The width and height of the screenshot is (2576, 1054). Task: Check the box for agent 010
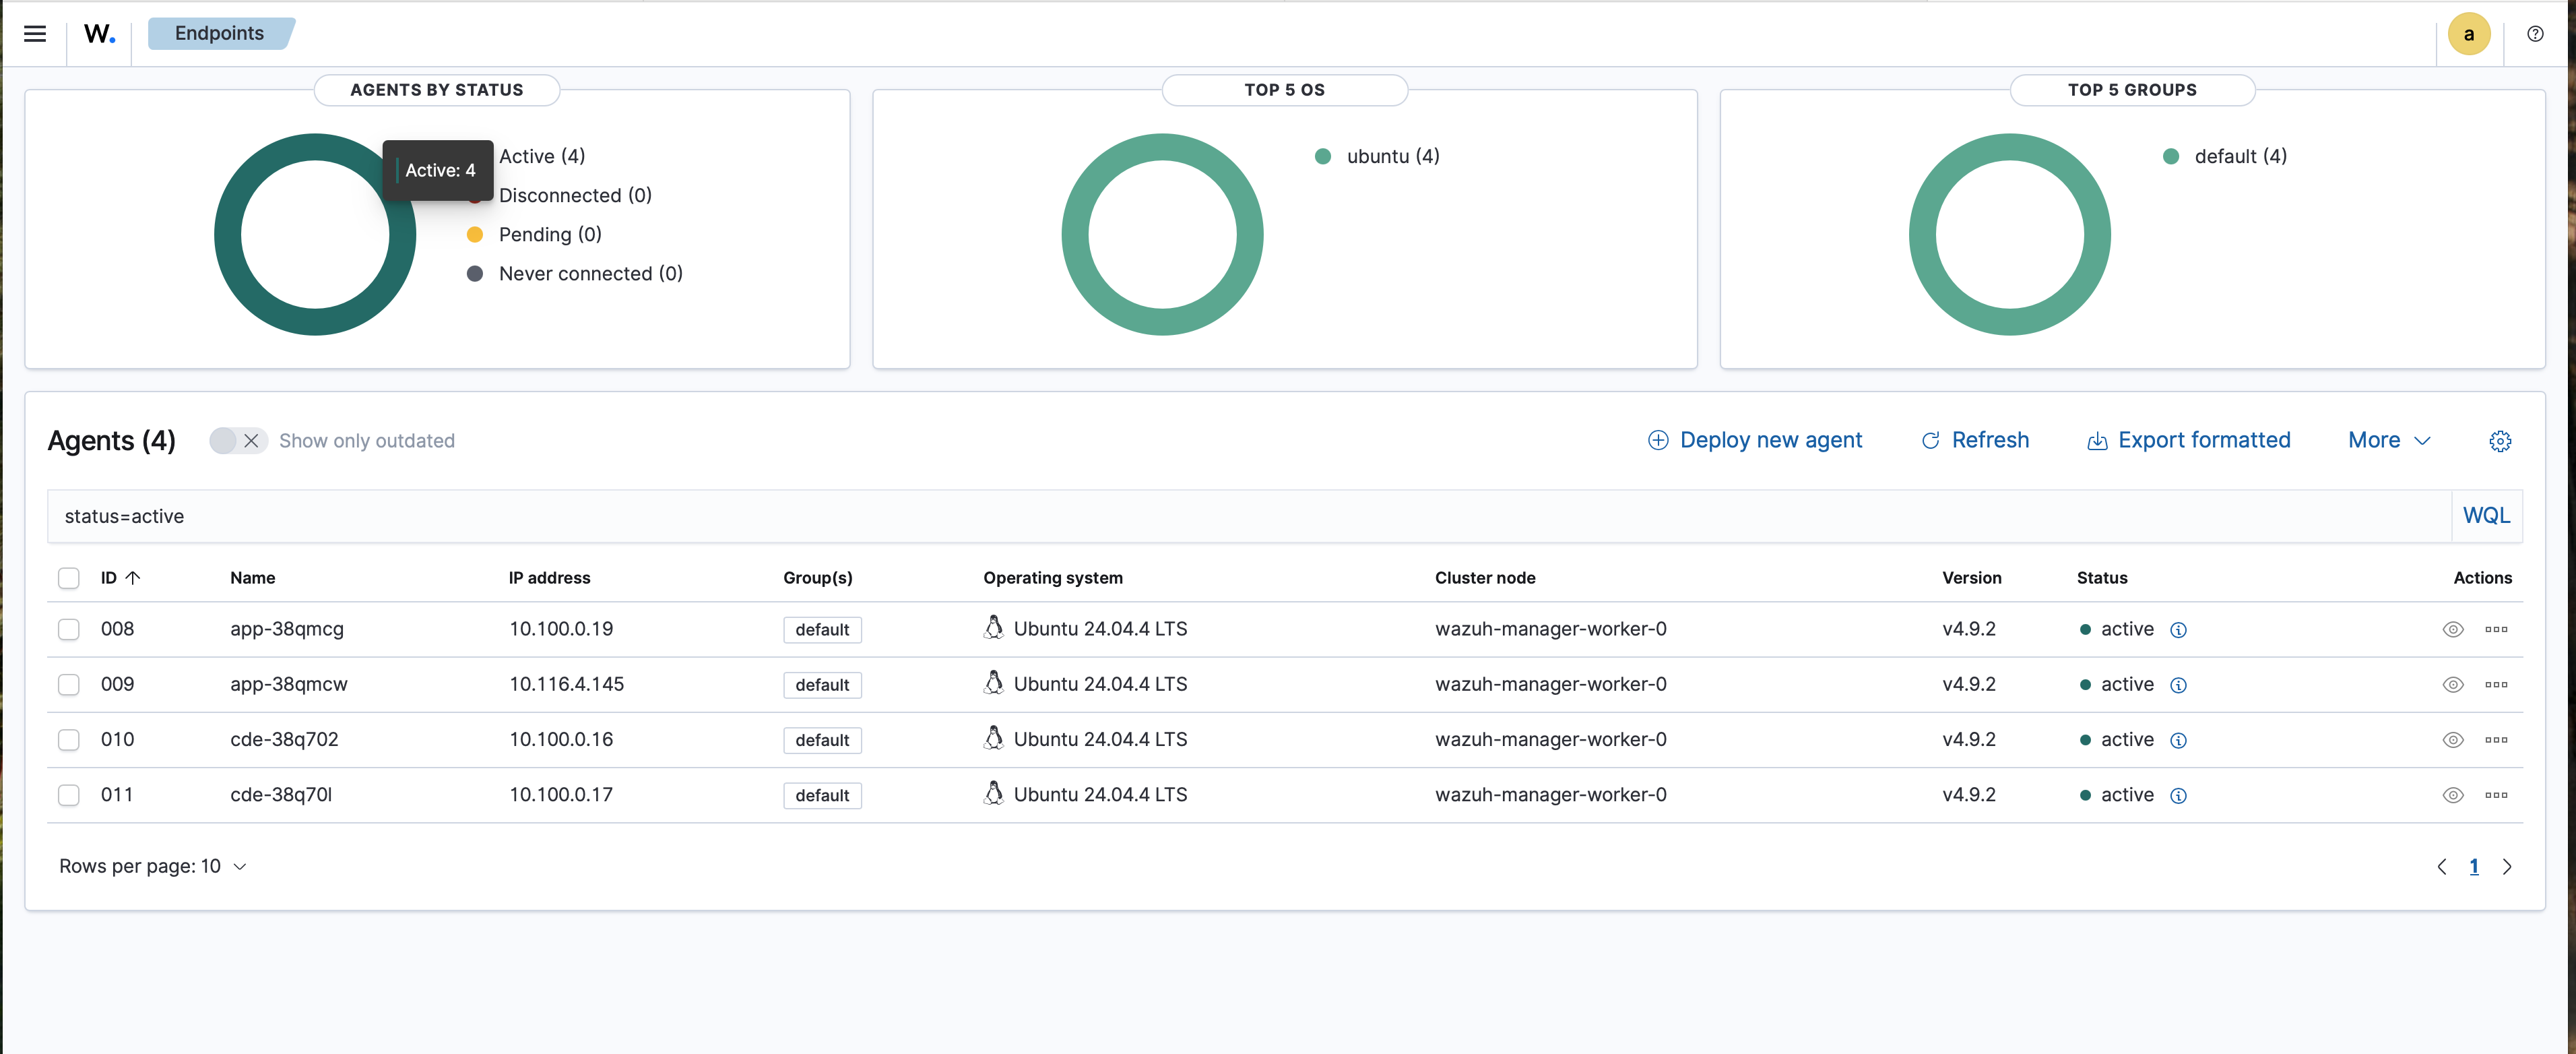coord(68,740)
